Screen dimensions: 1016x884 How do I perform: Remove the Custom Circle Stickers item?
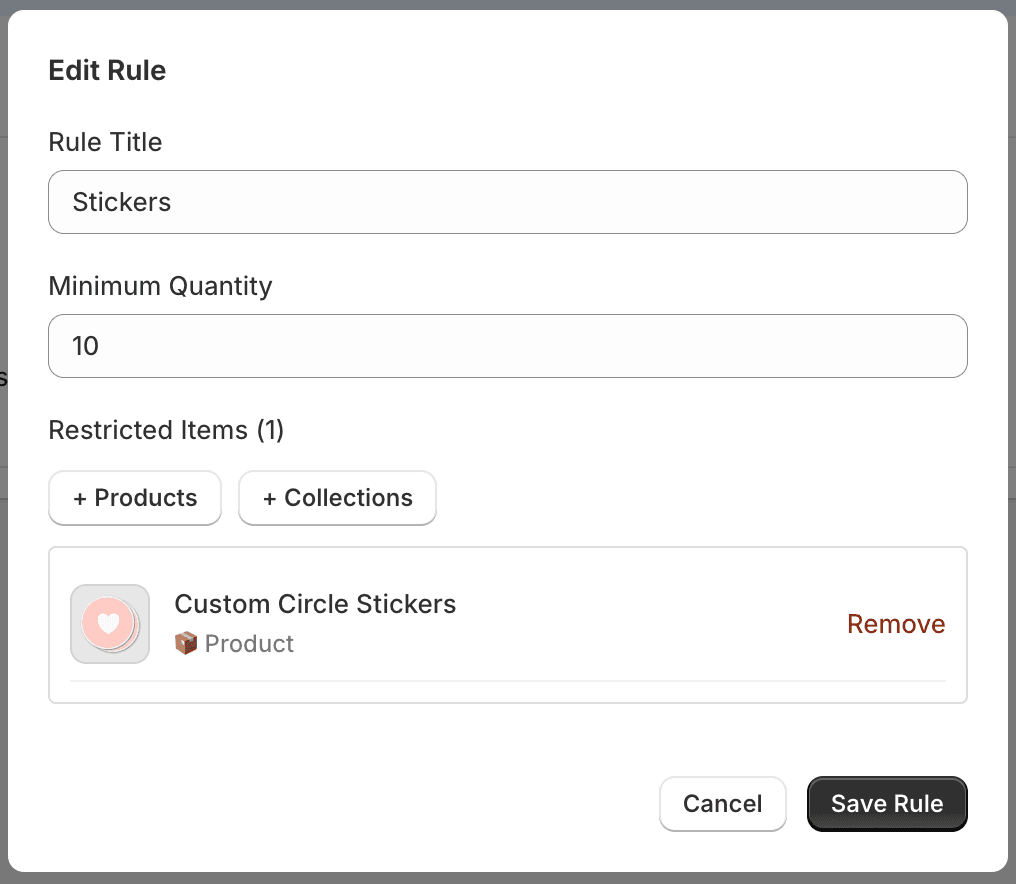pyautogui.click(x=895, y=623)
